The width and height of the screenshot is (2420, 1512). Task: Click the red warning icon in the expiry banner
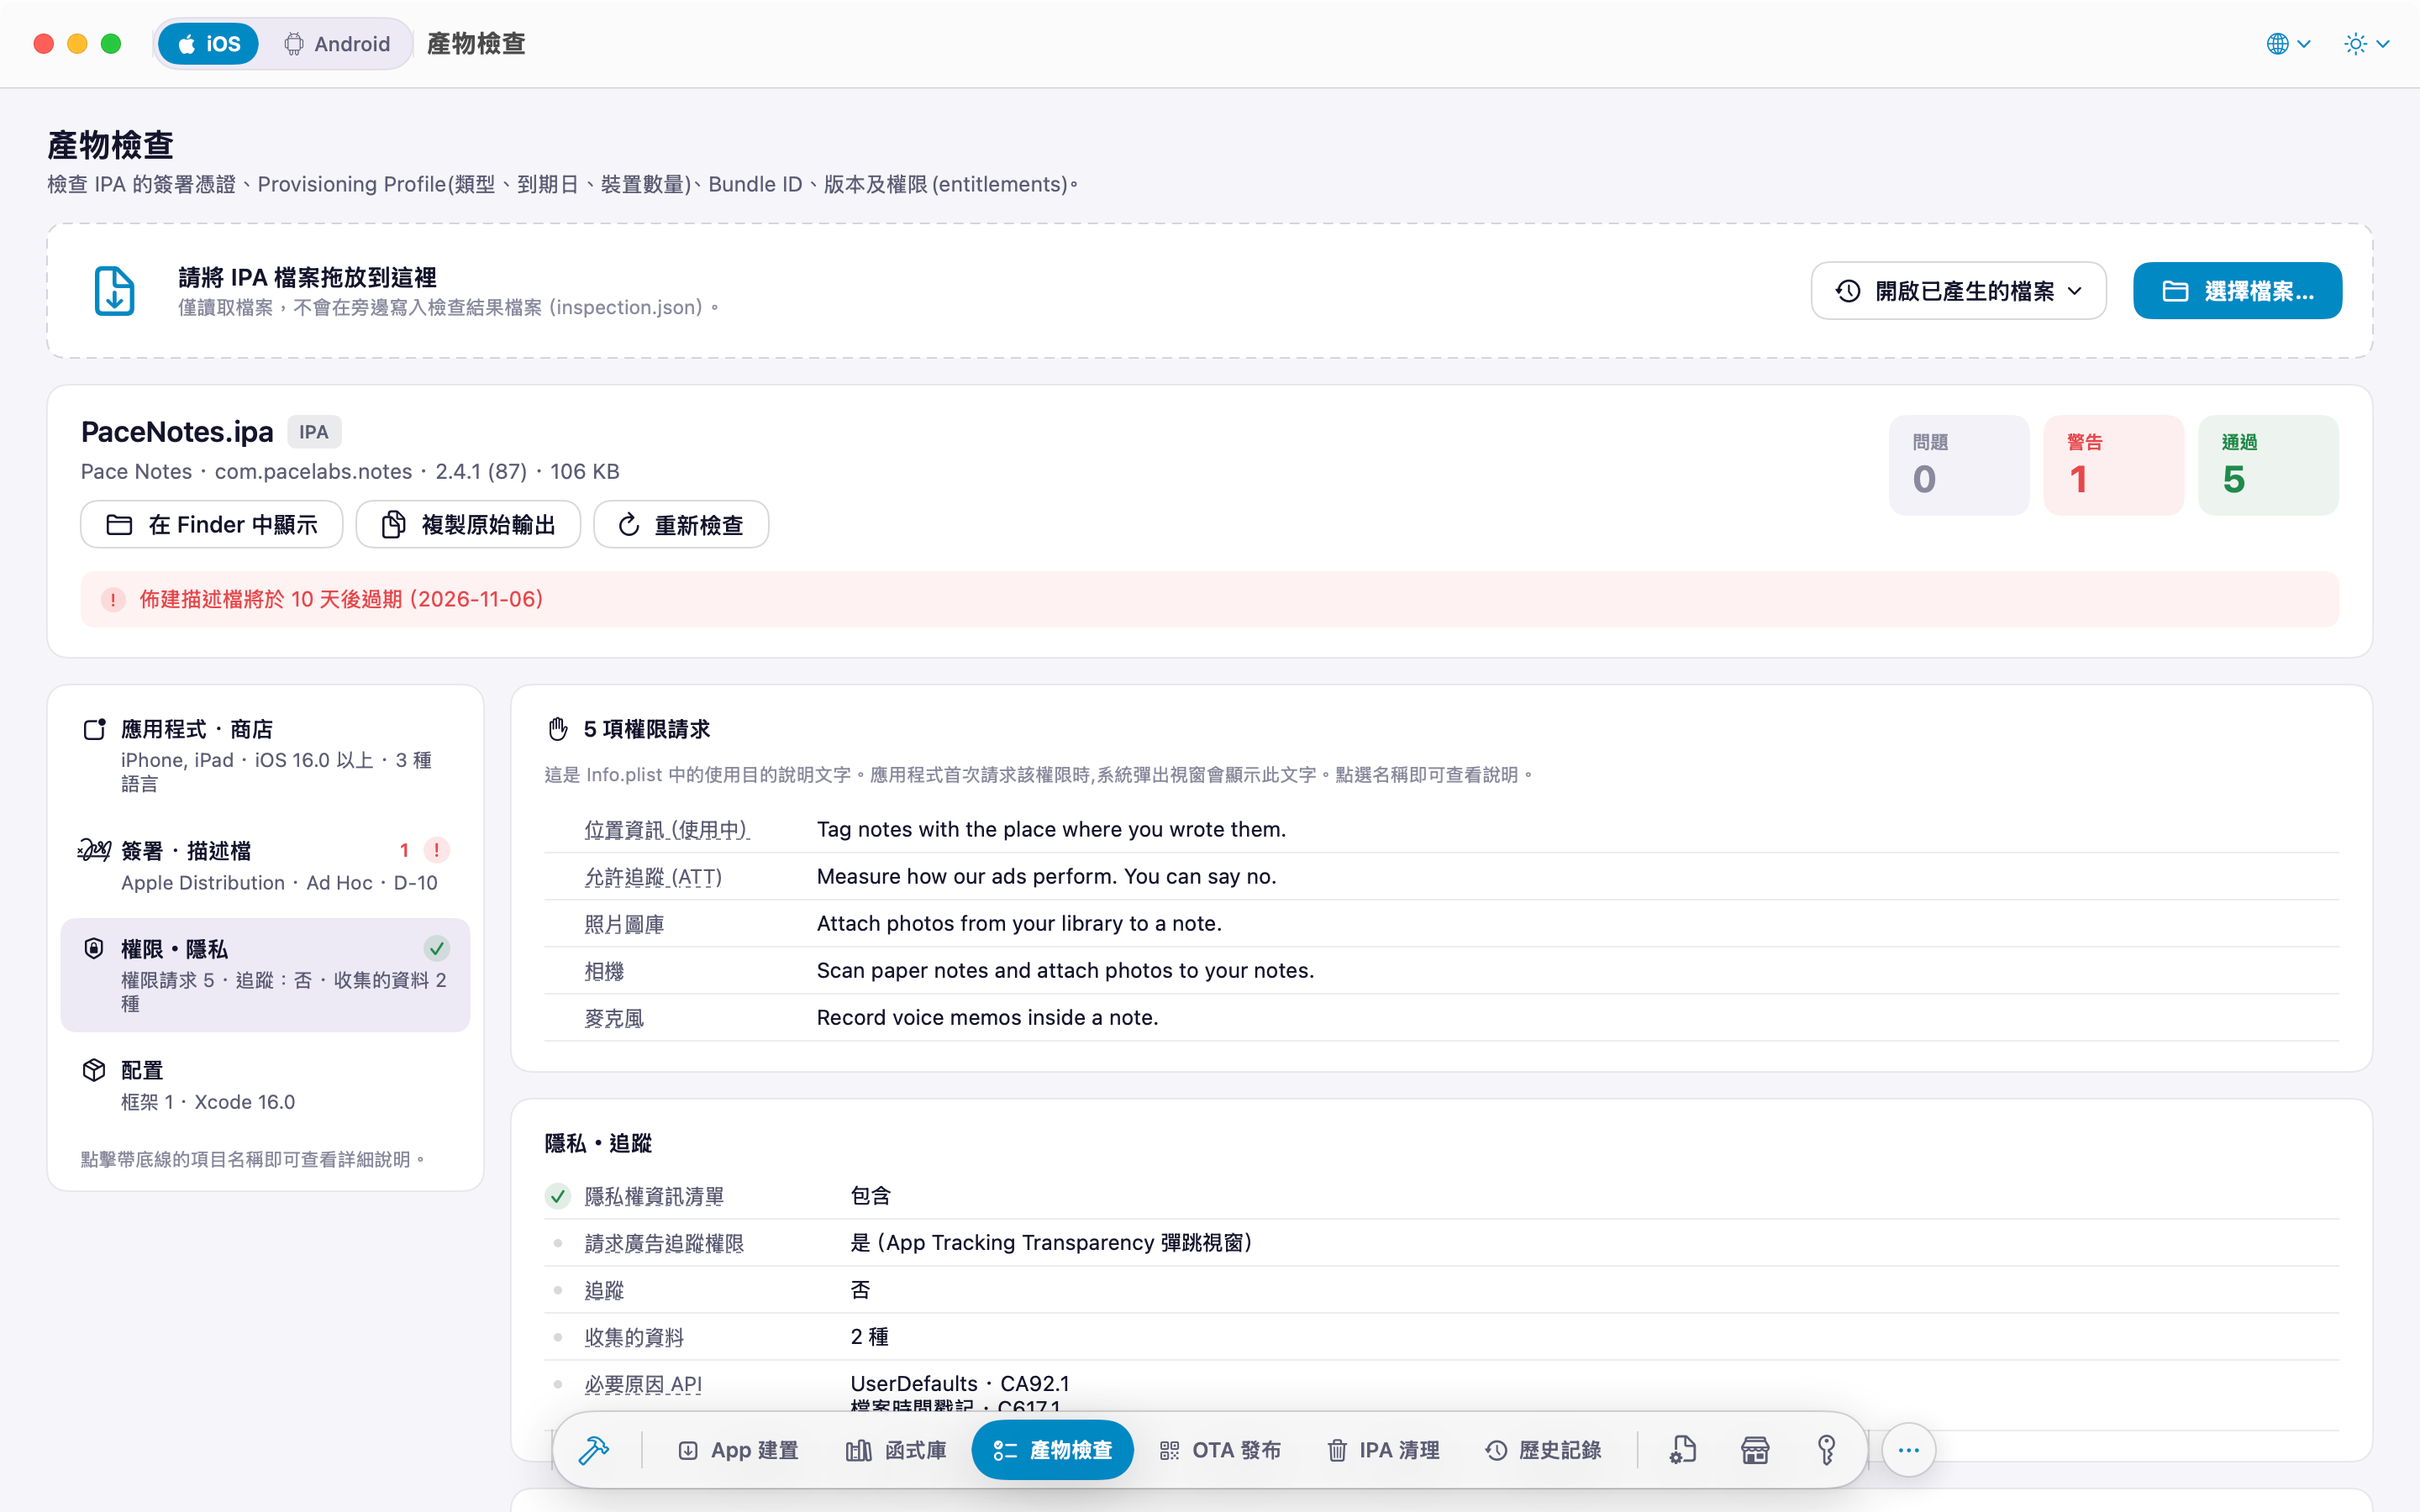click(113, 599)
